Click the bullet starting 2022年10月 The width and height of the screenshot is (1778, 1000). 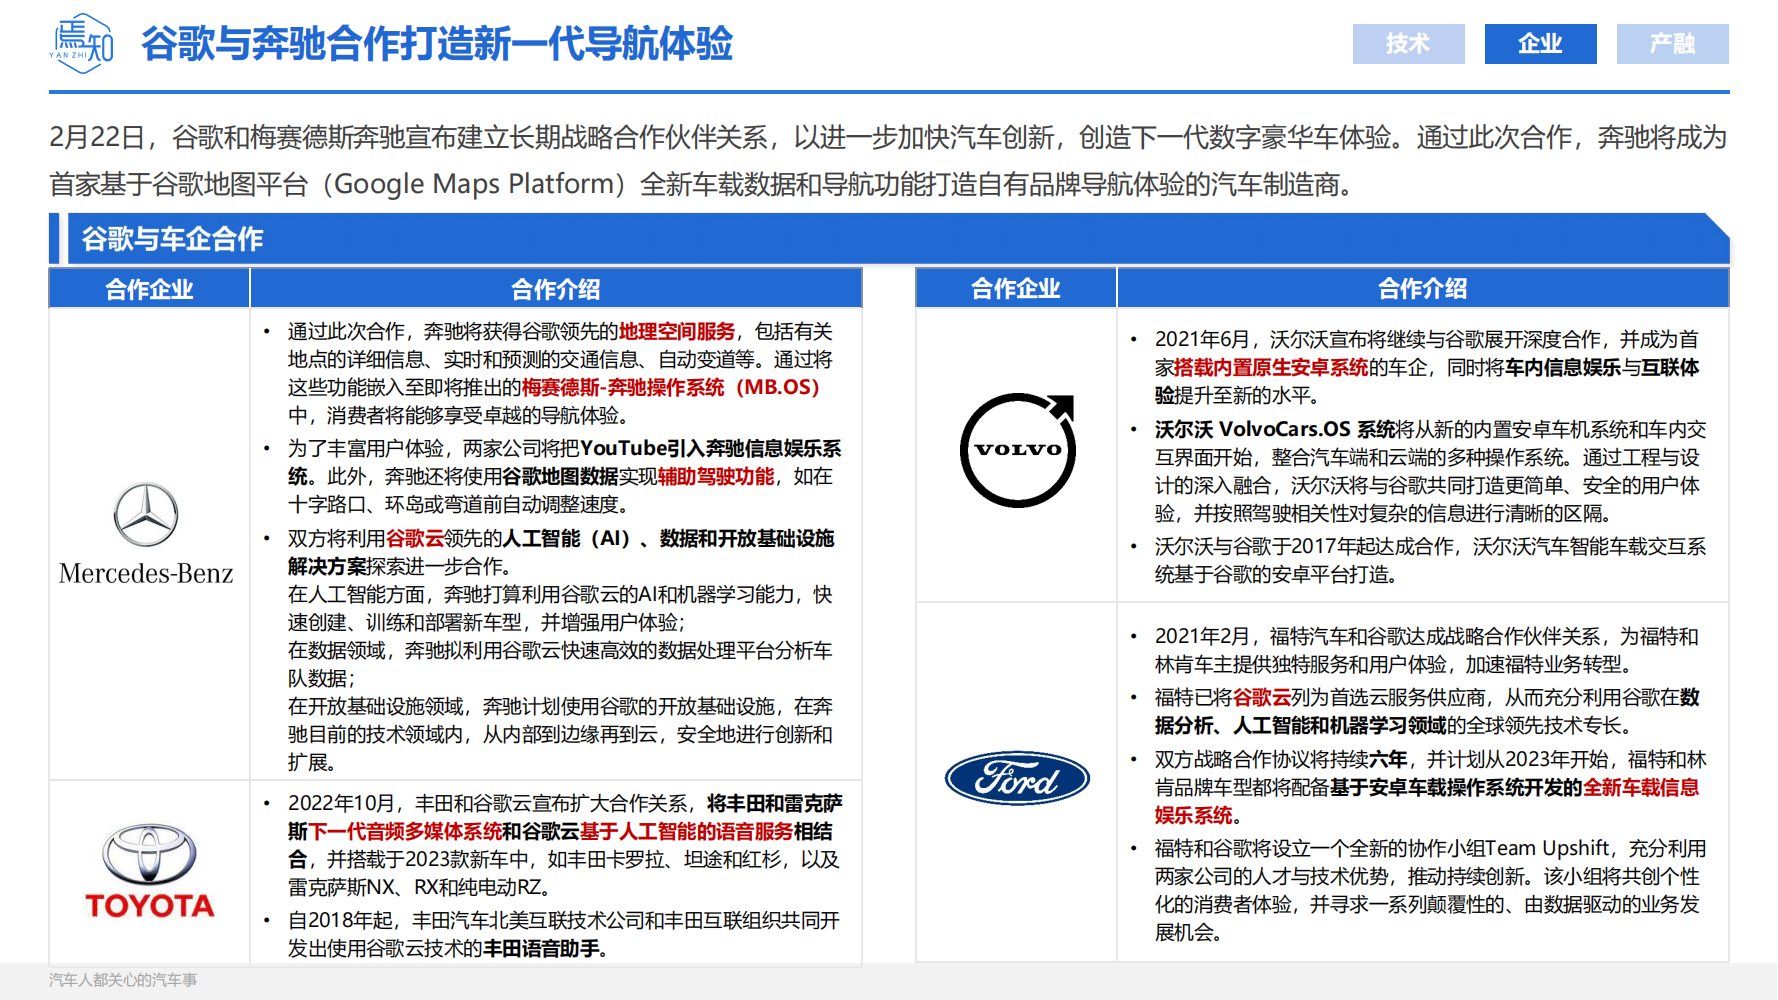565,845
